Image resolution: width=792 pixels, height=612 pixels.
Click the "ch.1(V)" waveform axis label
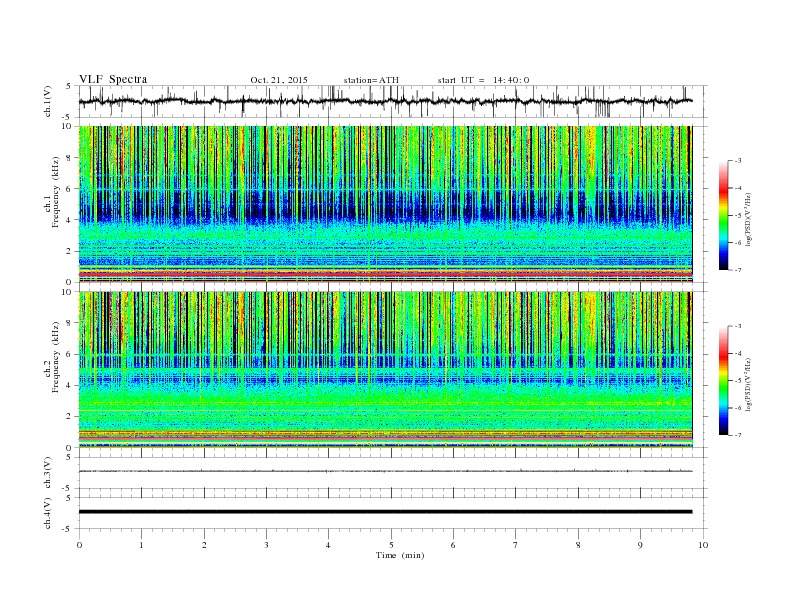47,101
